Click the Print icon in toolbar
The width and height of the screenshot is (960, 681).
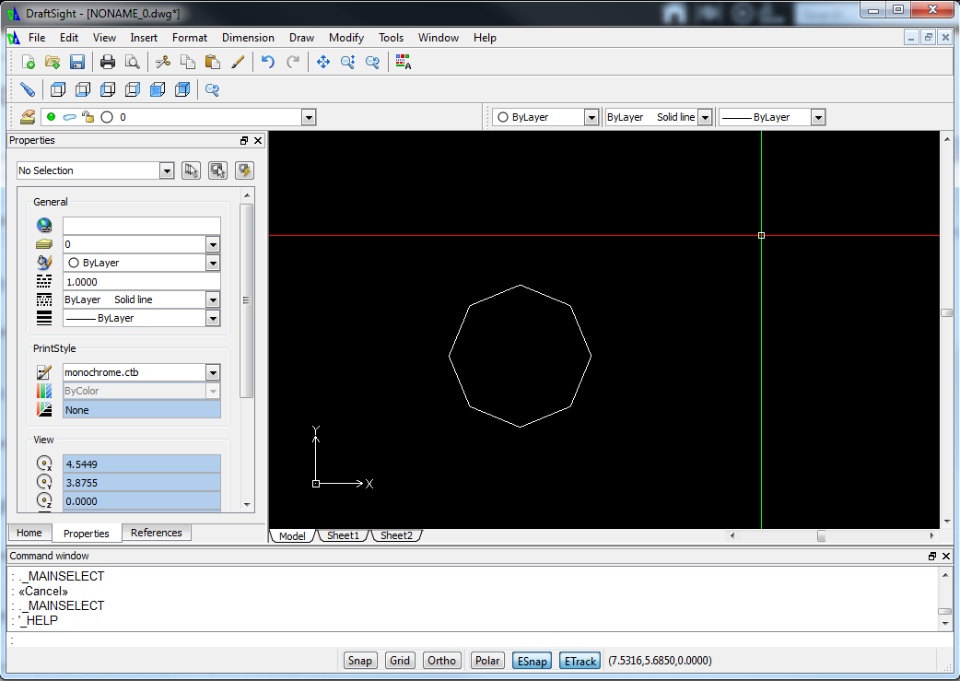(x=107, y=62)
